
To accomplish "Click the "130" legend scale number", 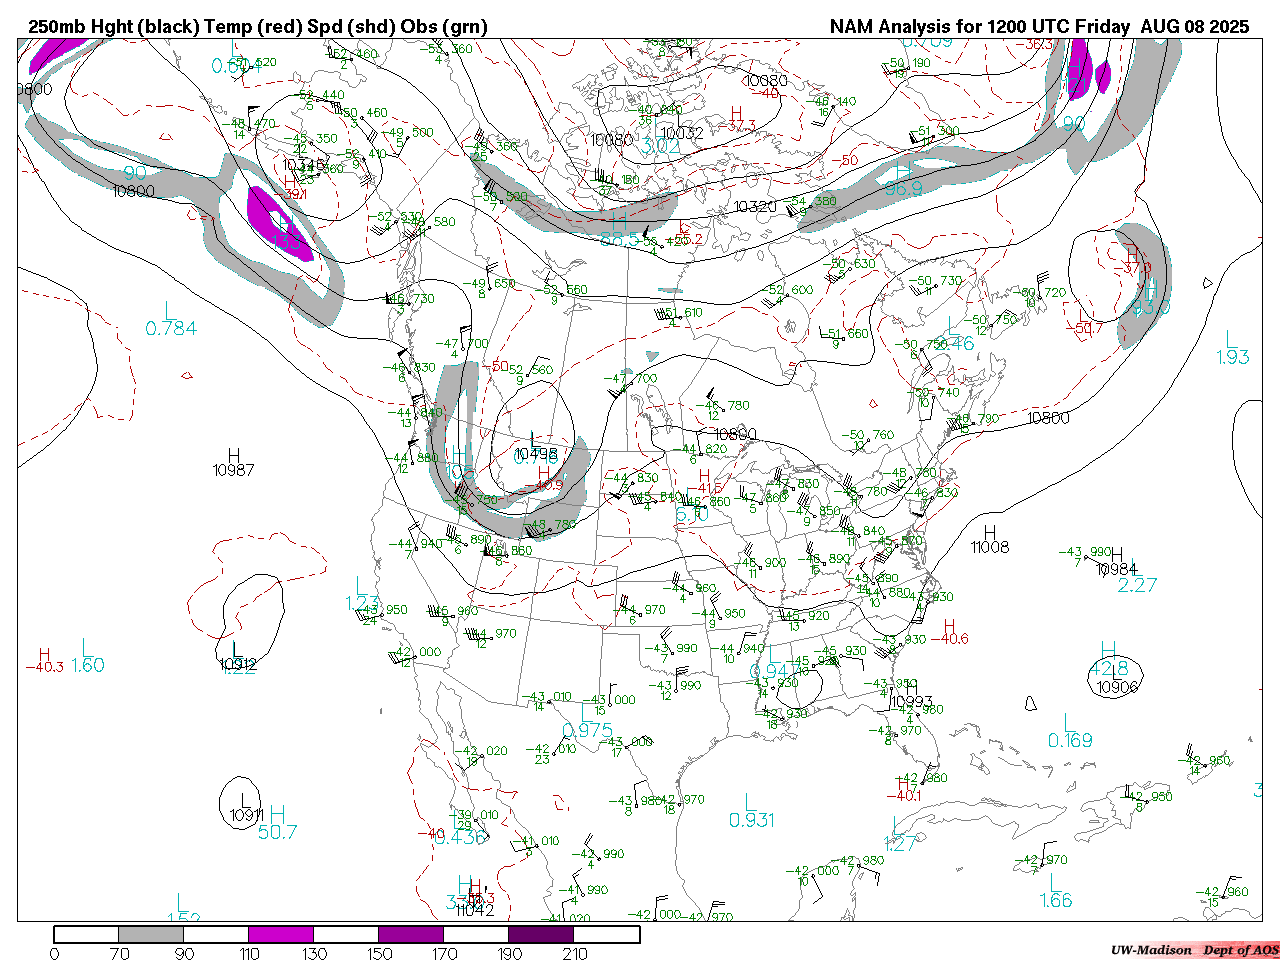I will coord(314,953).
